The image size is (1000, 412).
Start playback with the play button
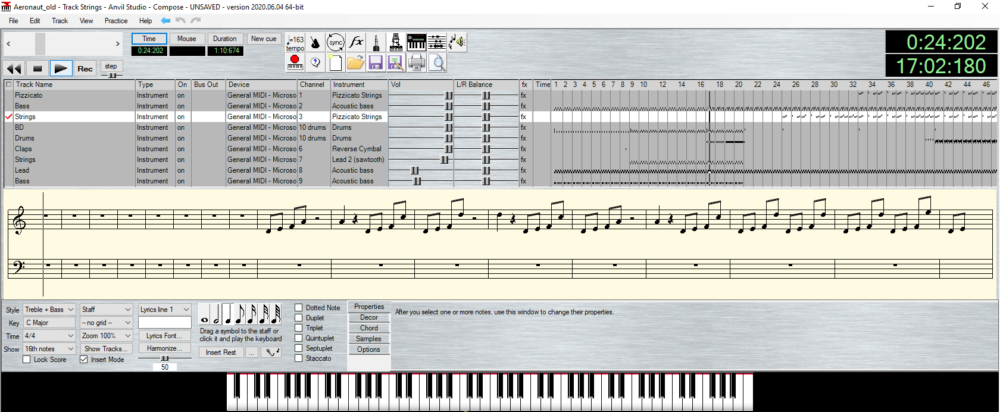(61, 68)
